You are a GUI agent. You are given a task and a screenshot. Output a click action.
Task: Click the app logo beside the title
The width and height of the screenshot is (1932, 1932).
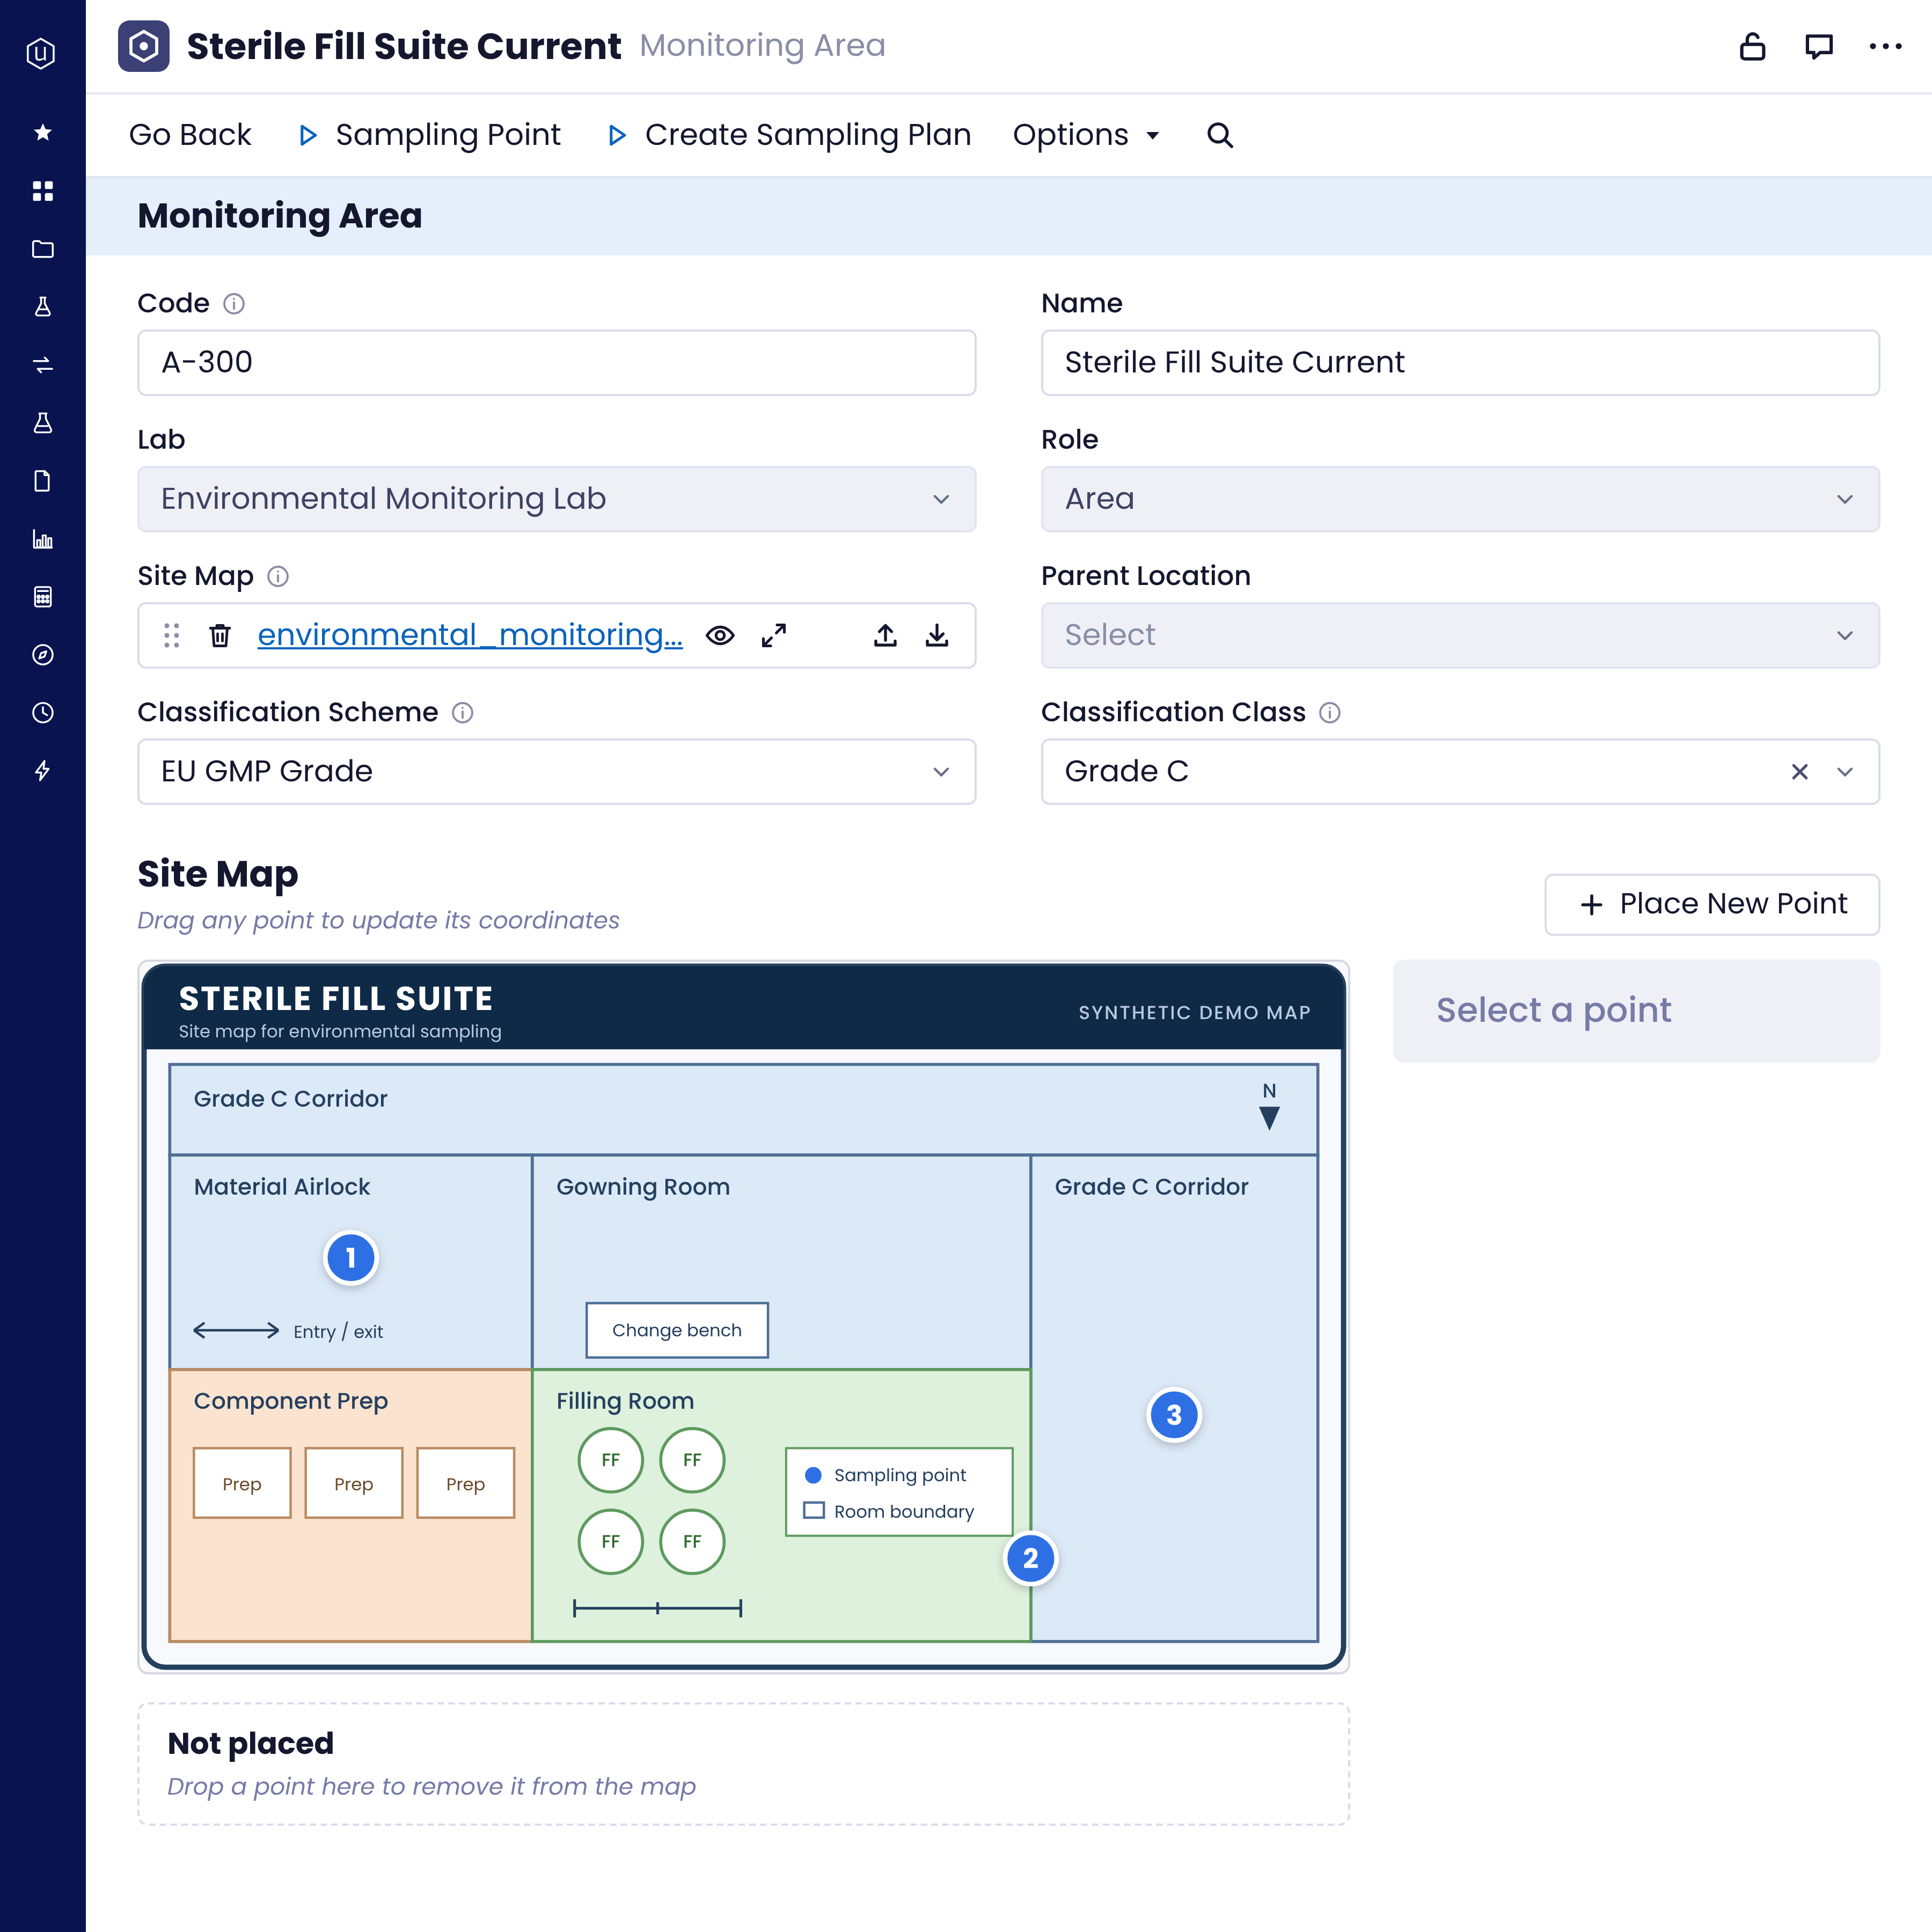coord(144,46)
